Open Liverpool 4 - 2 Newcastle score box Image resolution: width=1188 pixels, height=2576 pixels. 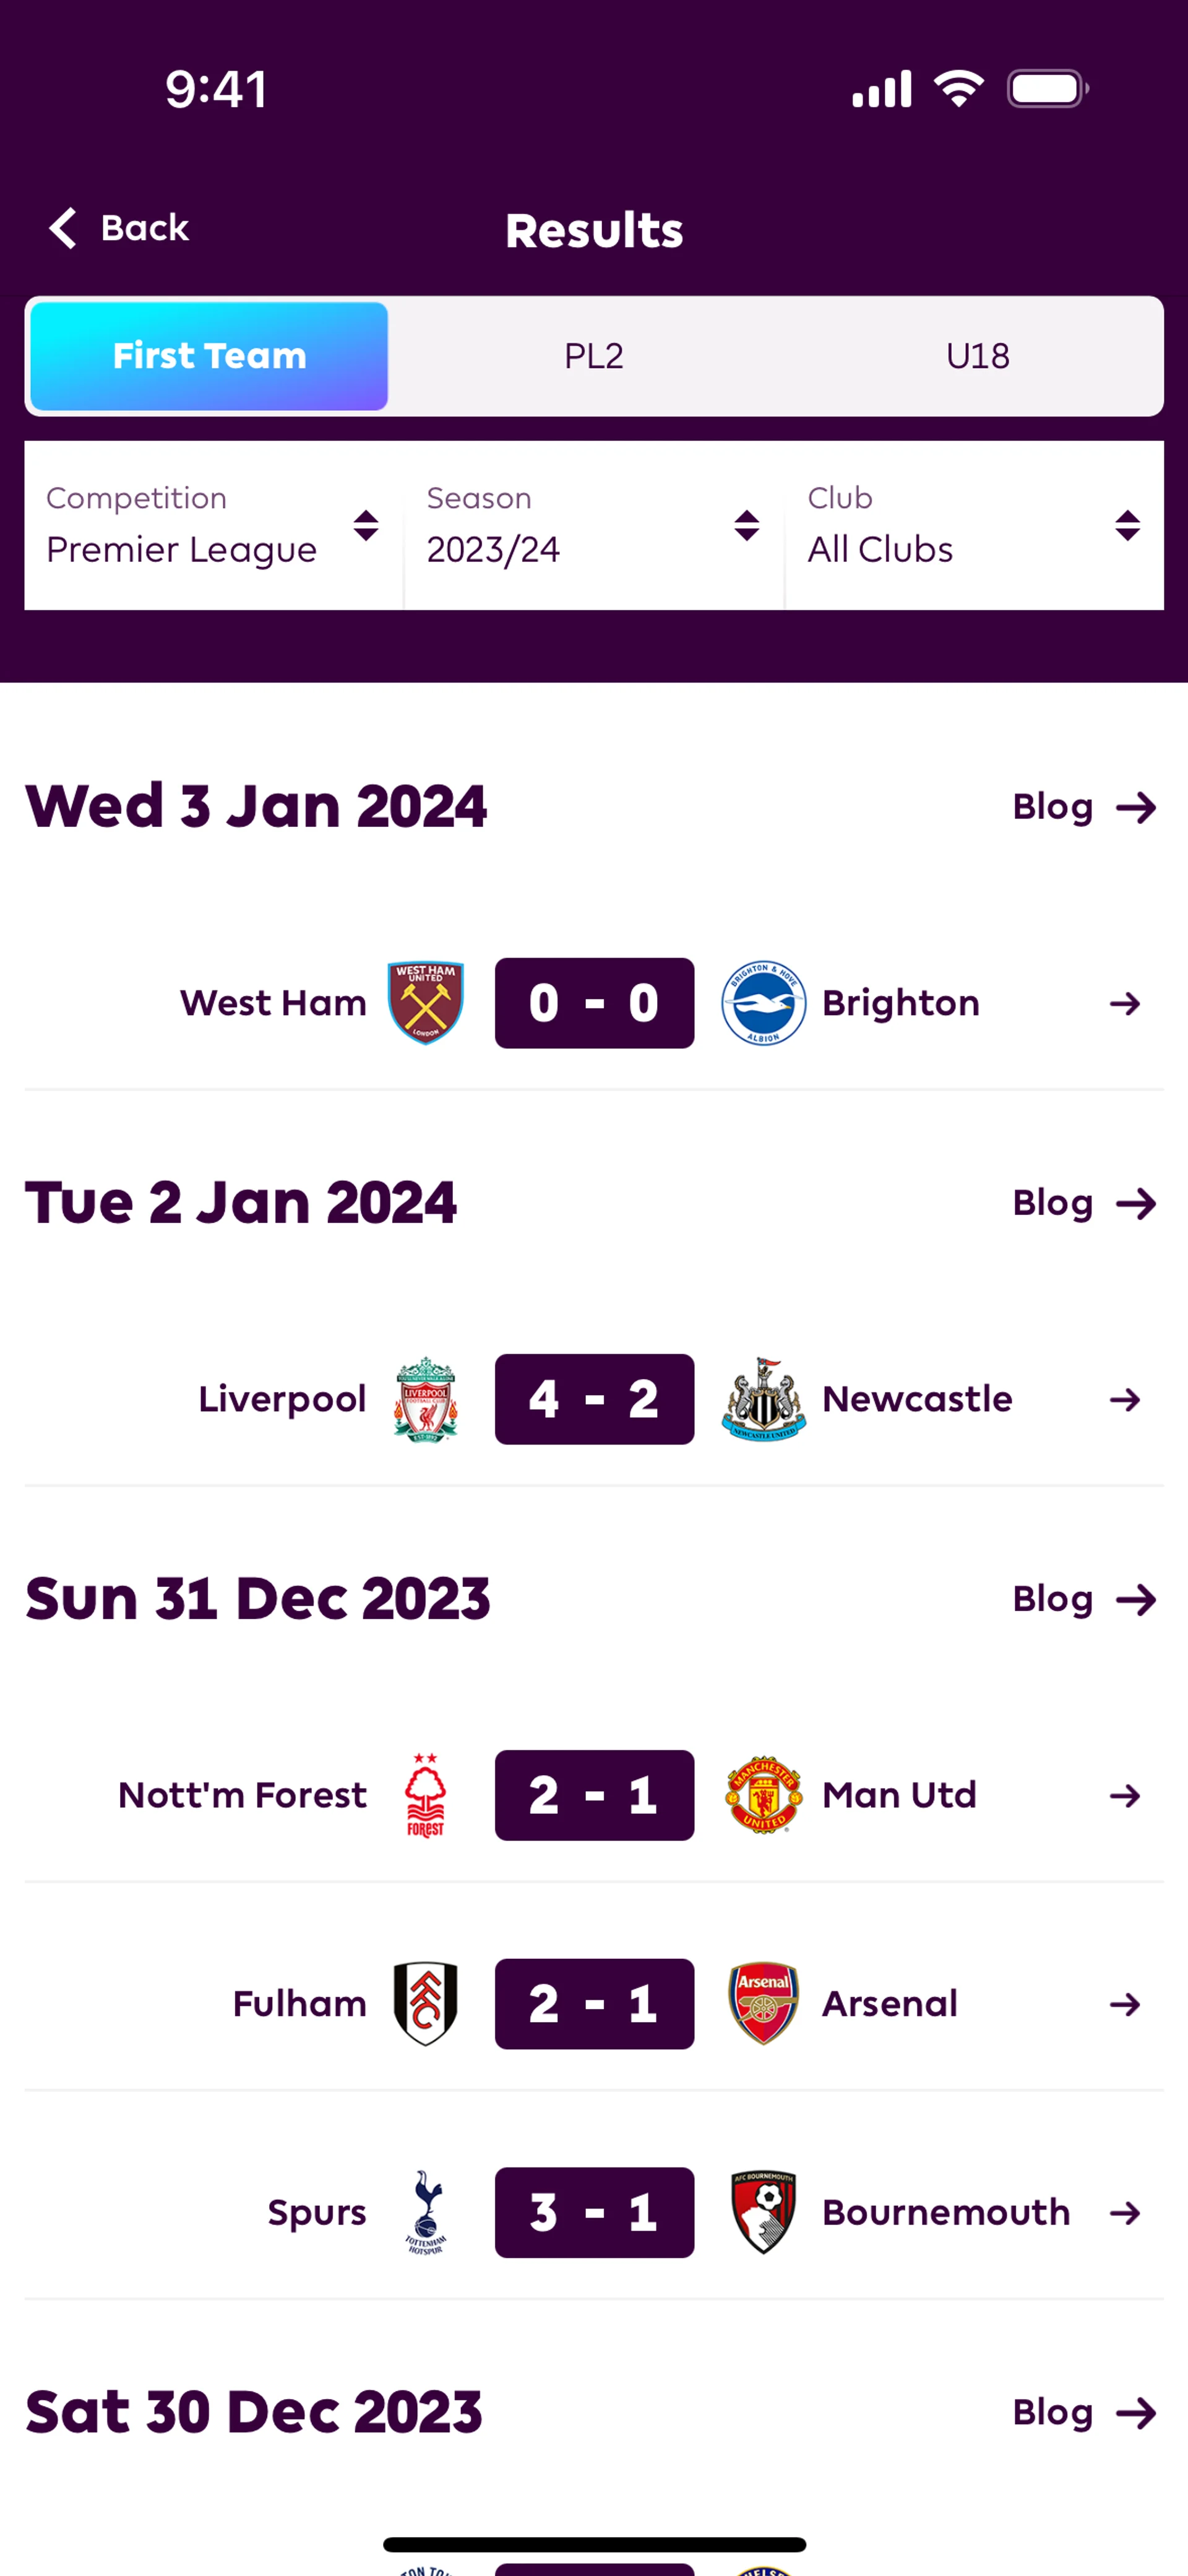(594, 1399)
